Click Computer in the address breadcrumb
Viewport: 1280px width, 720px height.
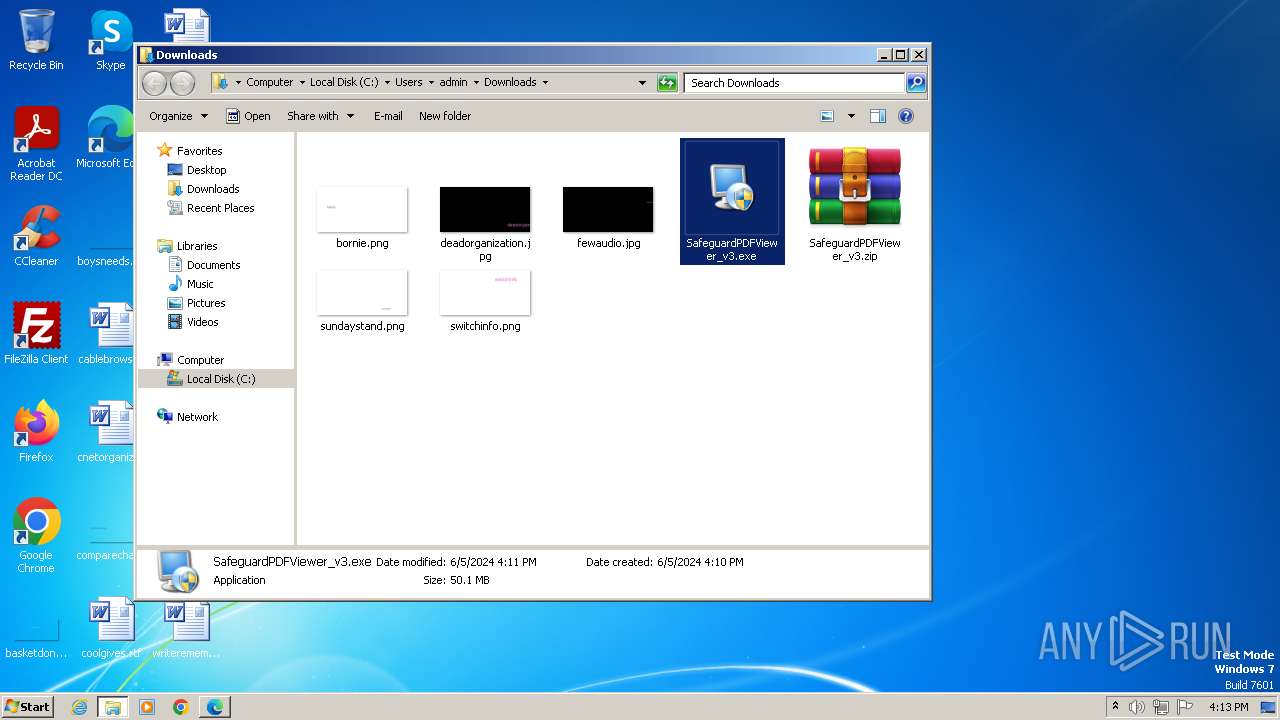[270, 83]
